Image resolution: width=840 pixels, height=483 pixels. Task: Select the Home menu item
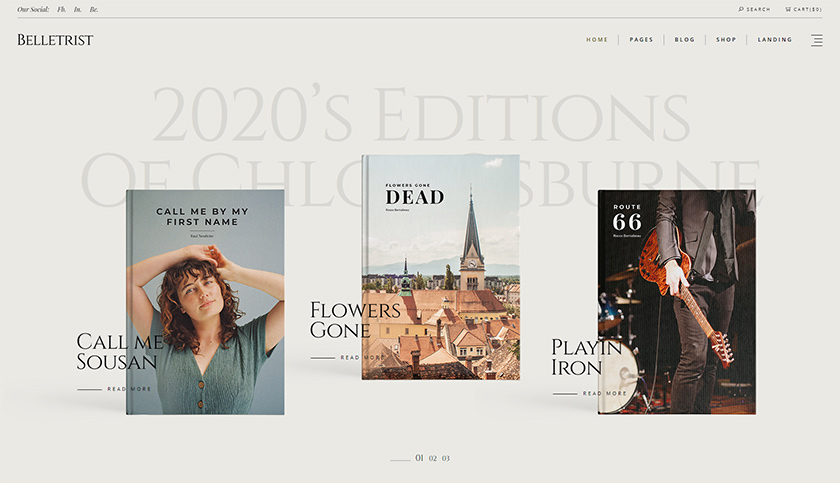coord(597,40)
